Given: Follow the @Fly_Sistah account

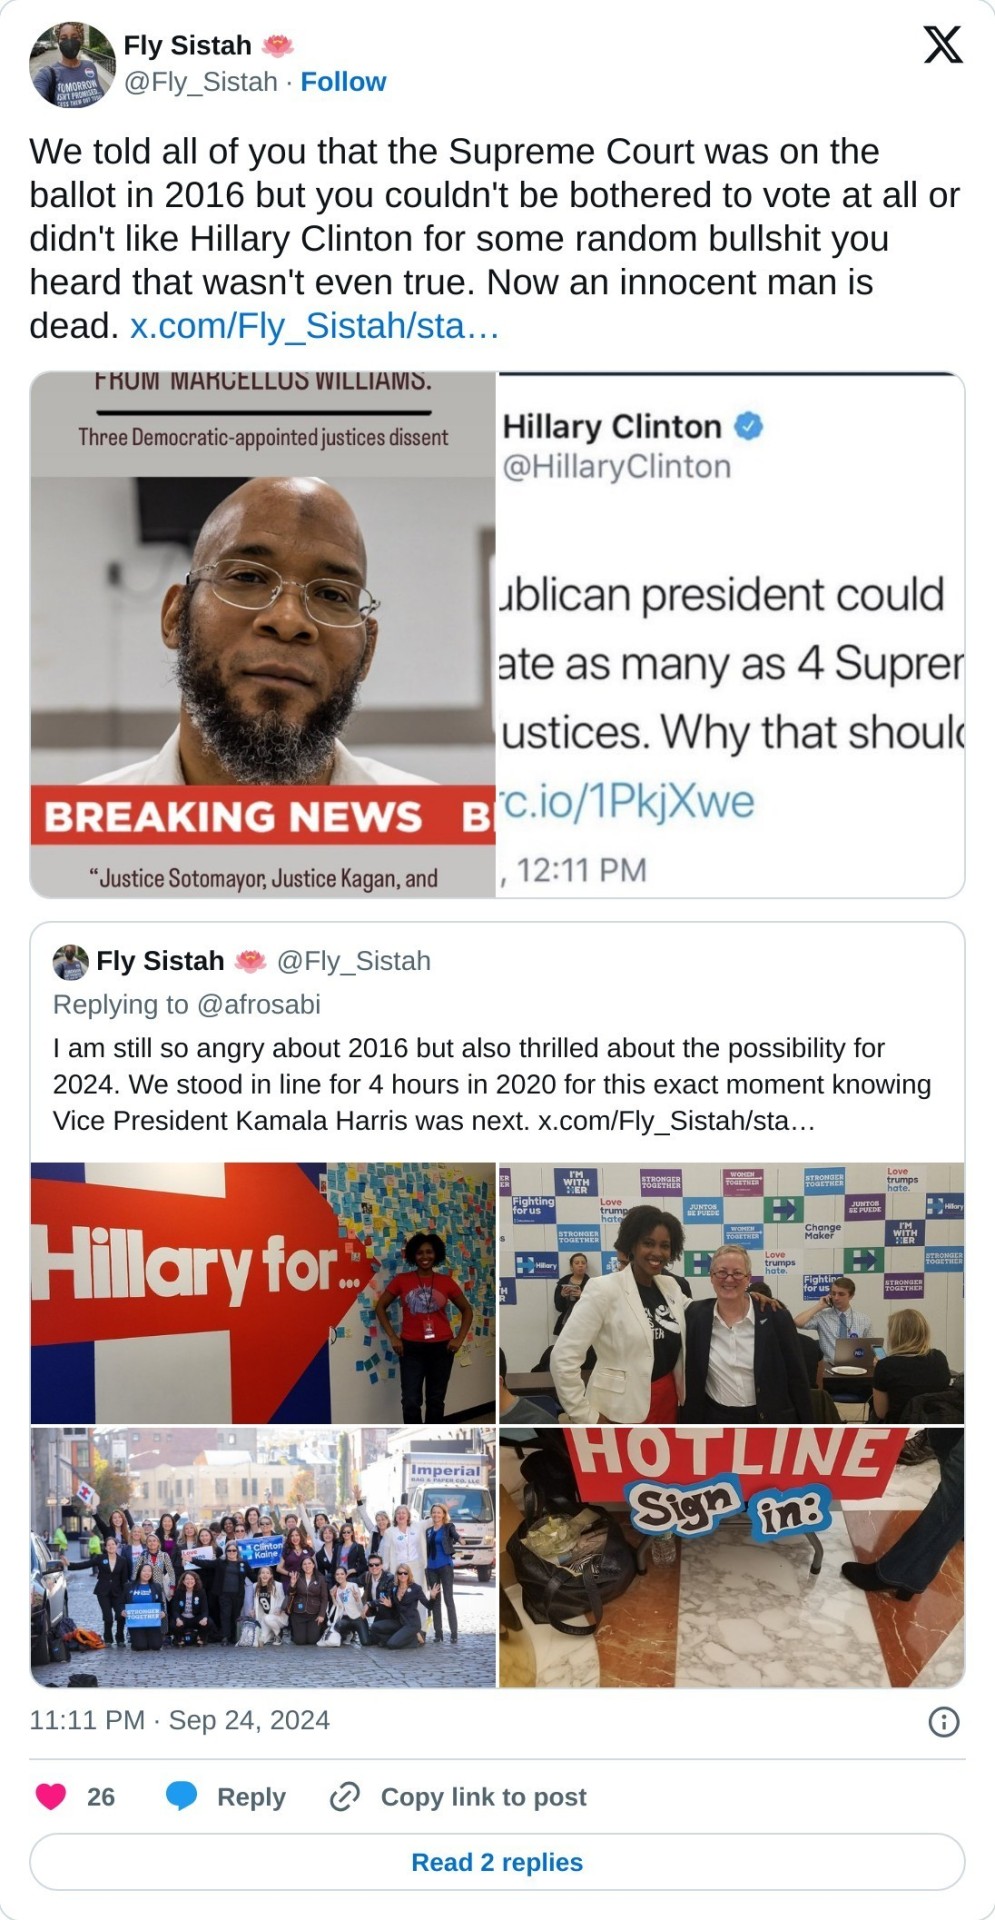Looking at the screenshot, I should coord(343,82).
